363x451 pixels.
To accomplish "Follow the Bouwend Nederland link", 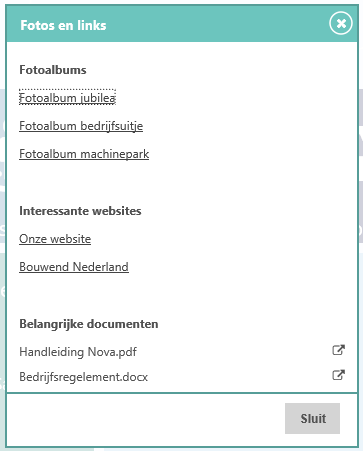I will (x=74, y=267).
